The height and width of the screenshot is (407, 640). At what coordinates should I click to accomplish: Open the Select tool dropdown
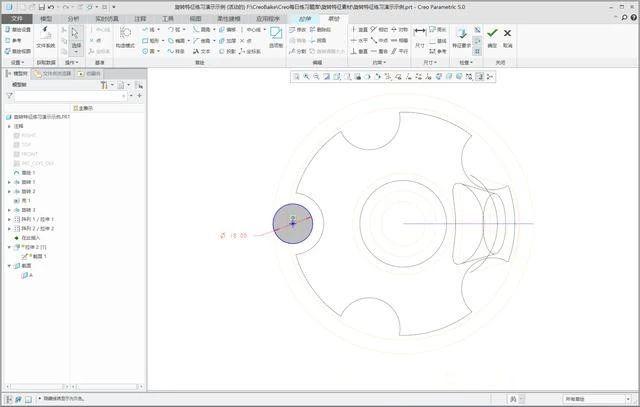pyautogui.click(x=76, y=52)
